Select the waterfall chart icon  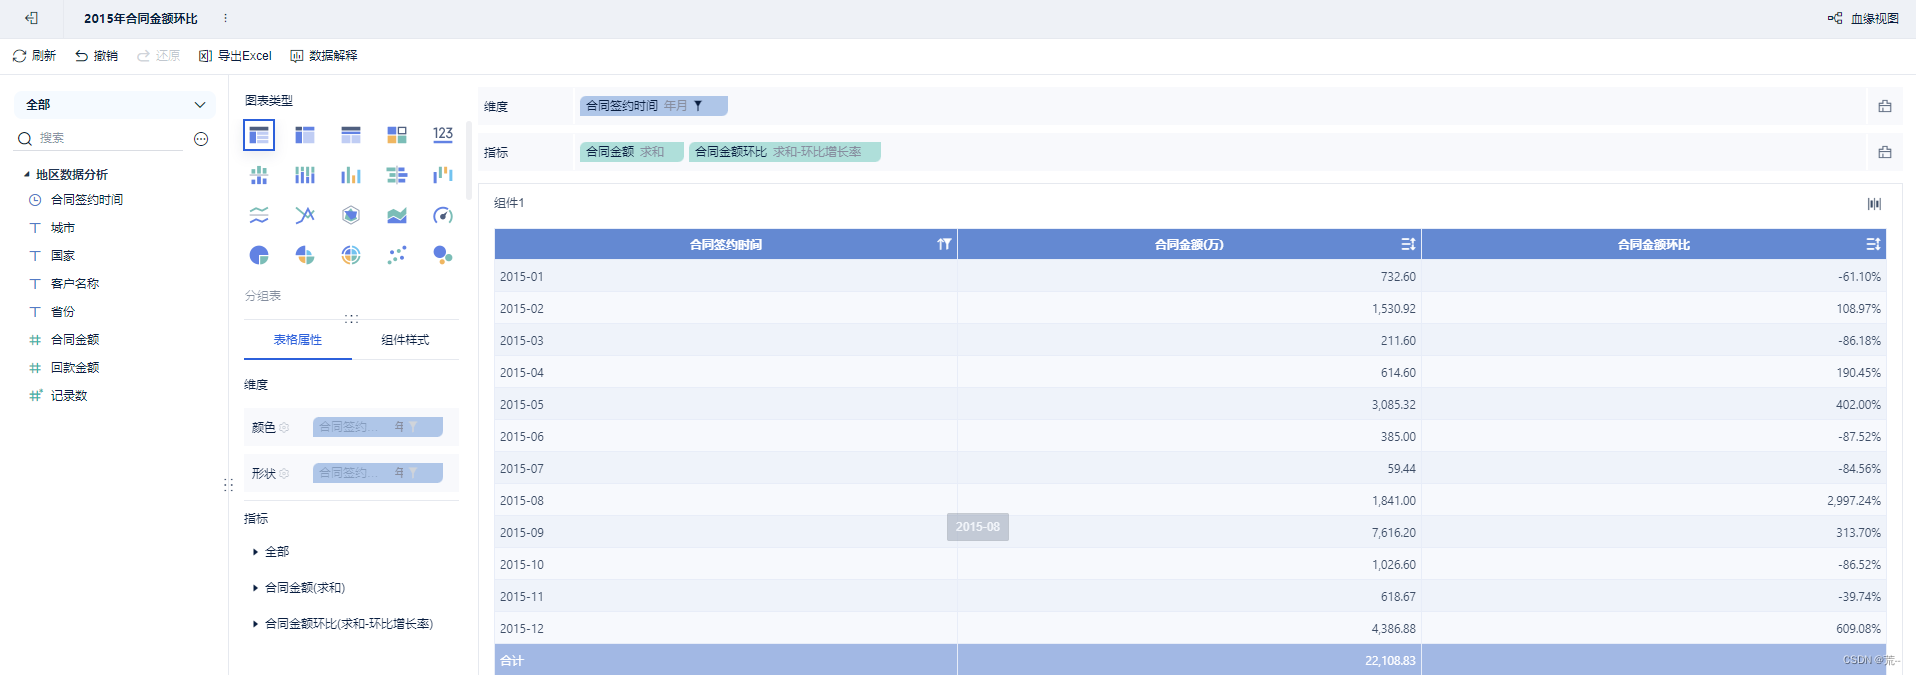point(443,175)
